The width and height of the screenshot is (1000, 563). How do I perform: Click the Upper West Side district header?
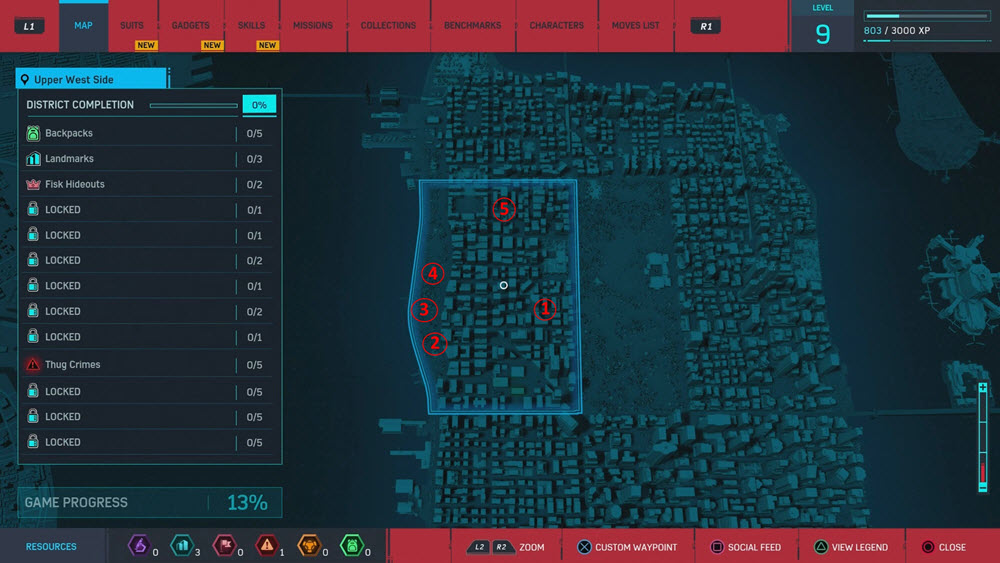[x=91, y=79]
